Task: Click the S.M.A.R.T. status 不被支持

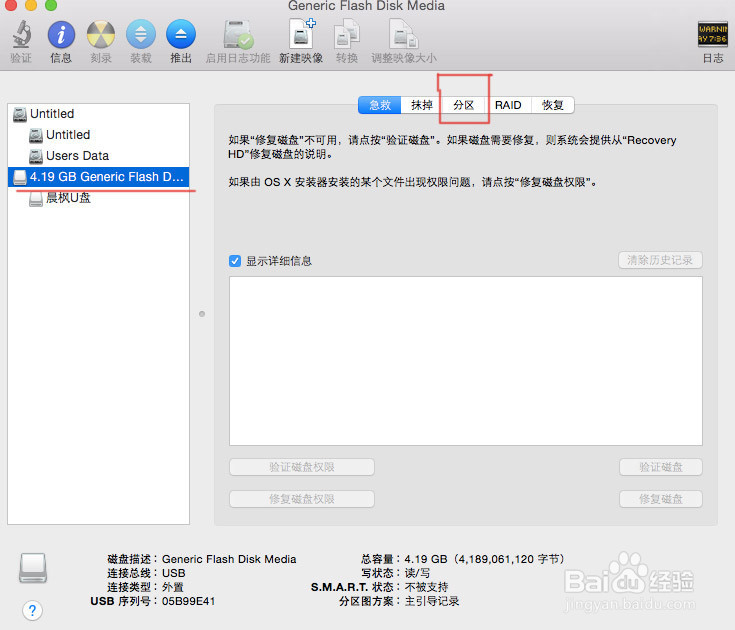Action: click(427, 587)
